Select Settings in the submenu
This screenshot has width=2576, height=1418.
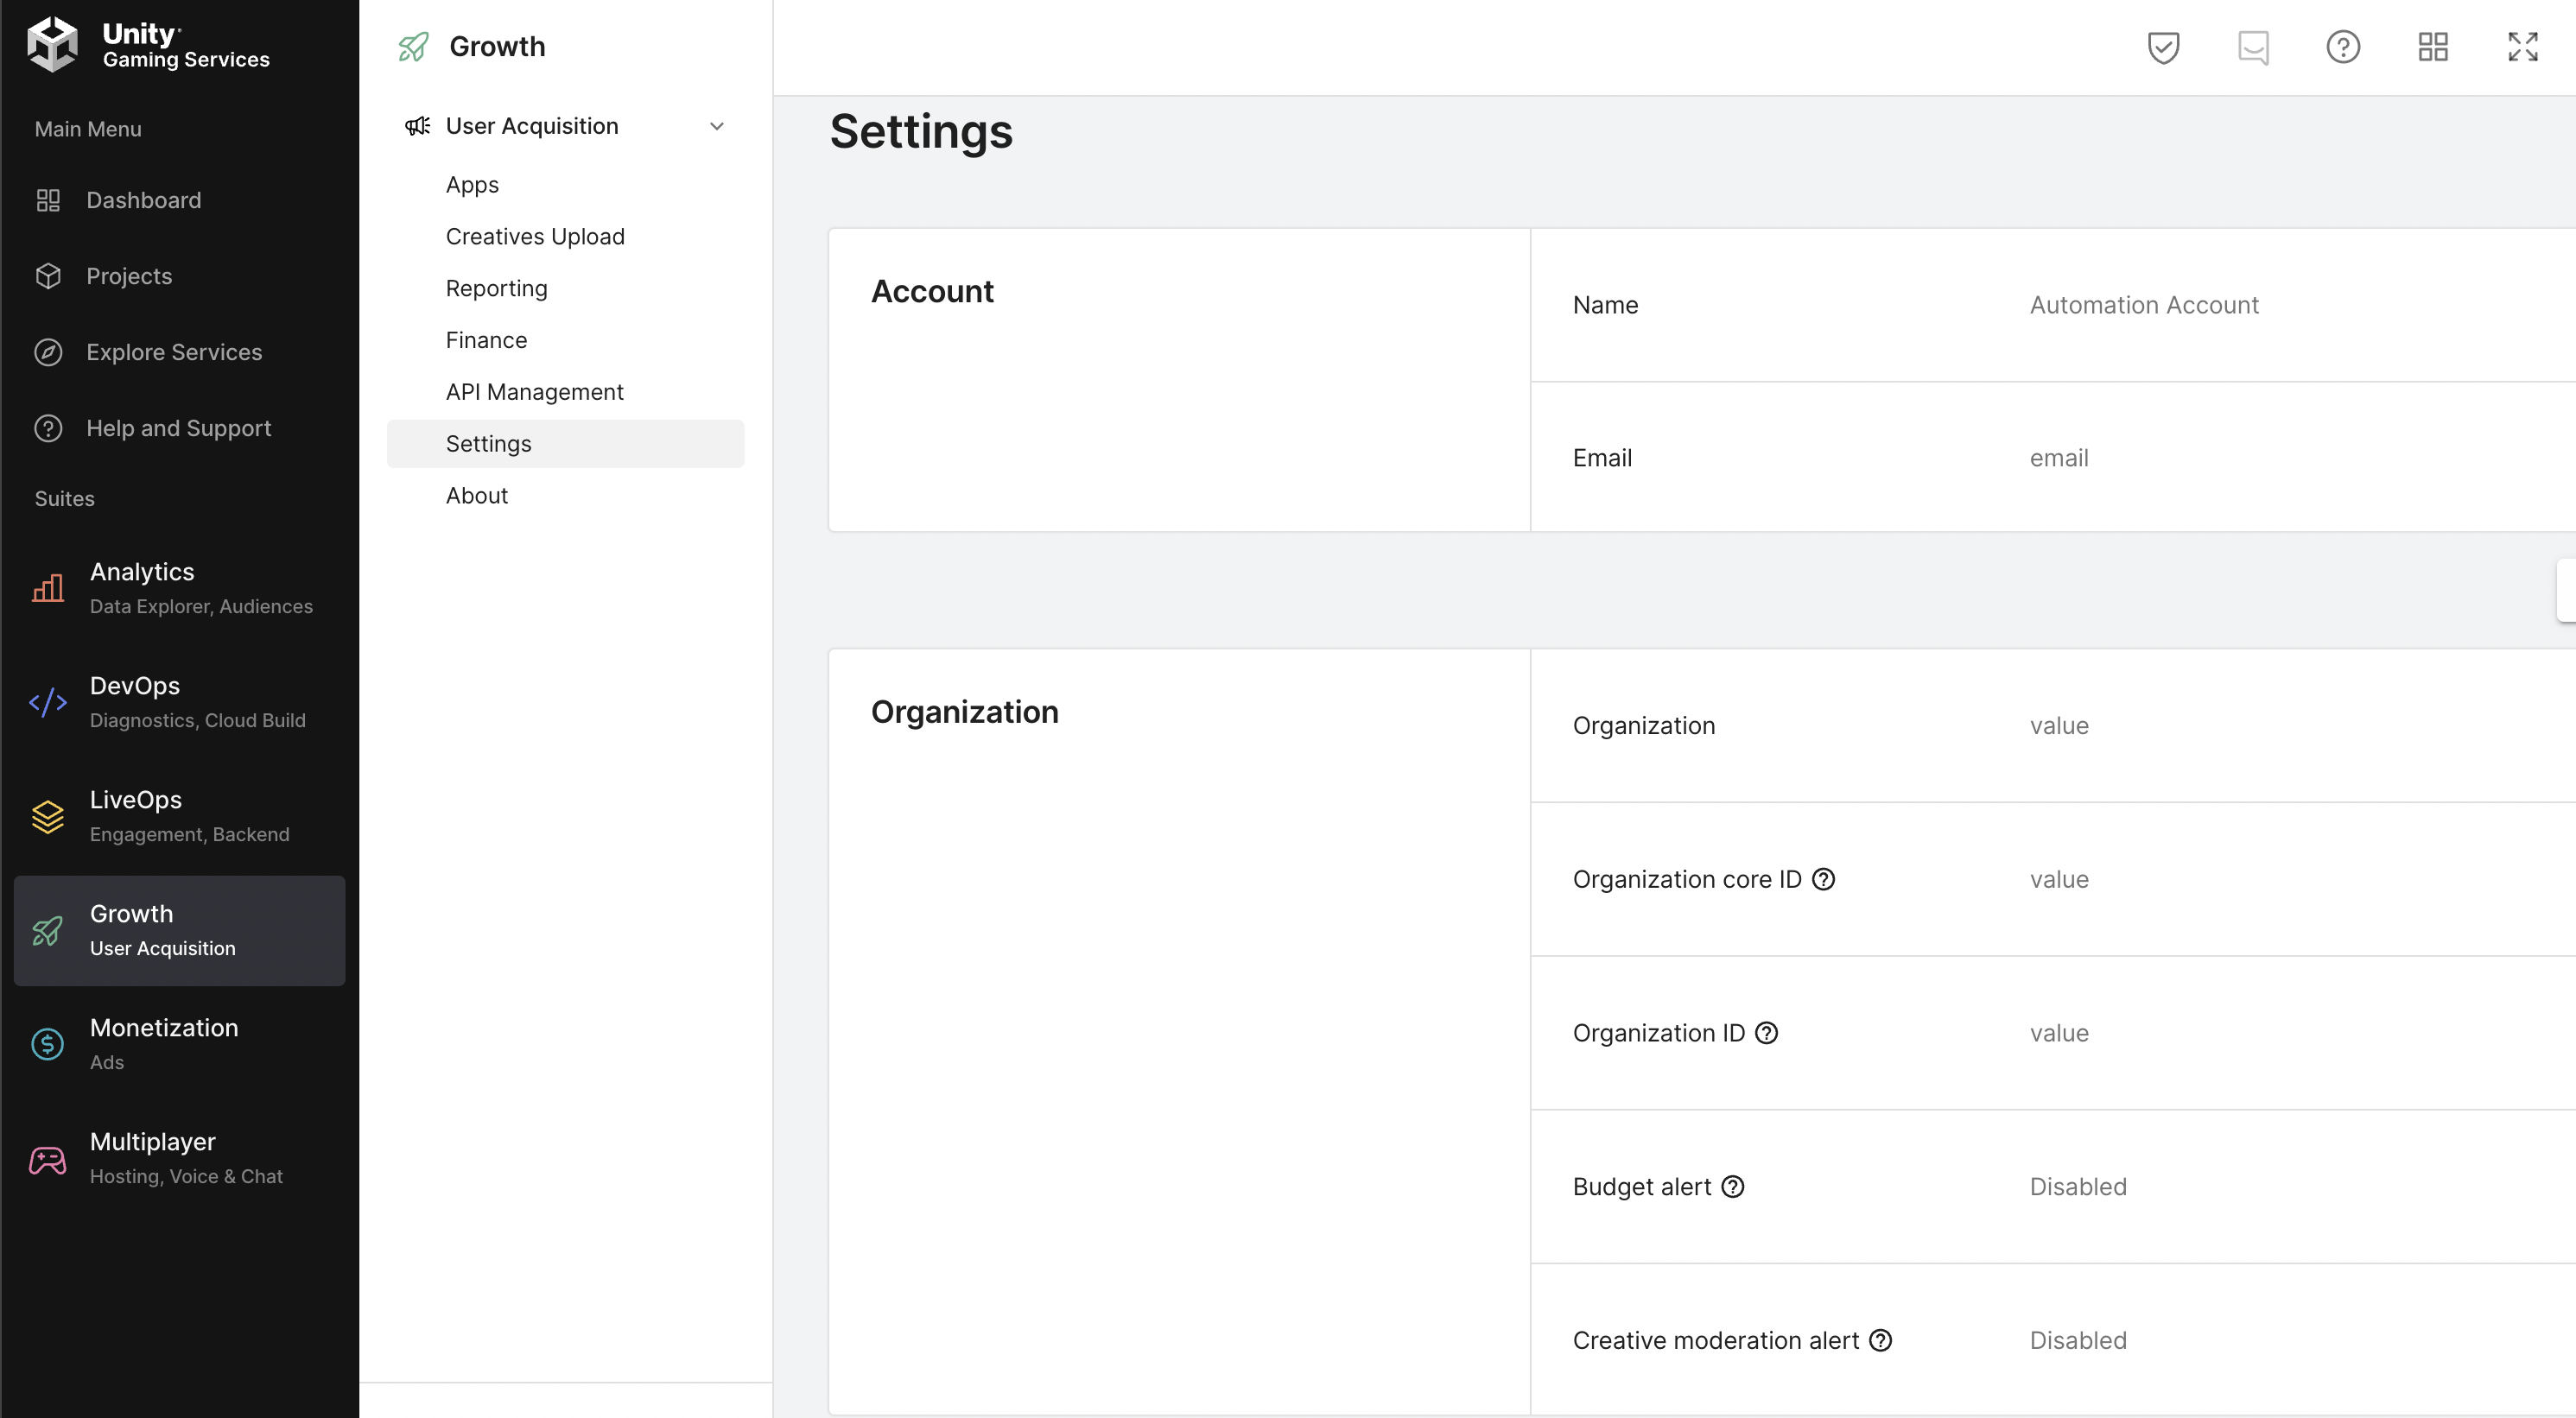pyautogui.click(x=565, y=444)
